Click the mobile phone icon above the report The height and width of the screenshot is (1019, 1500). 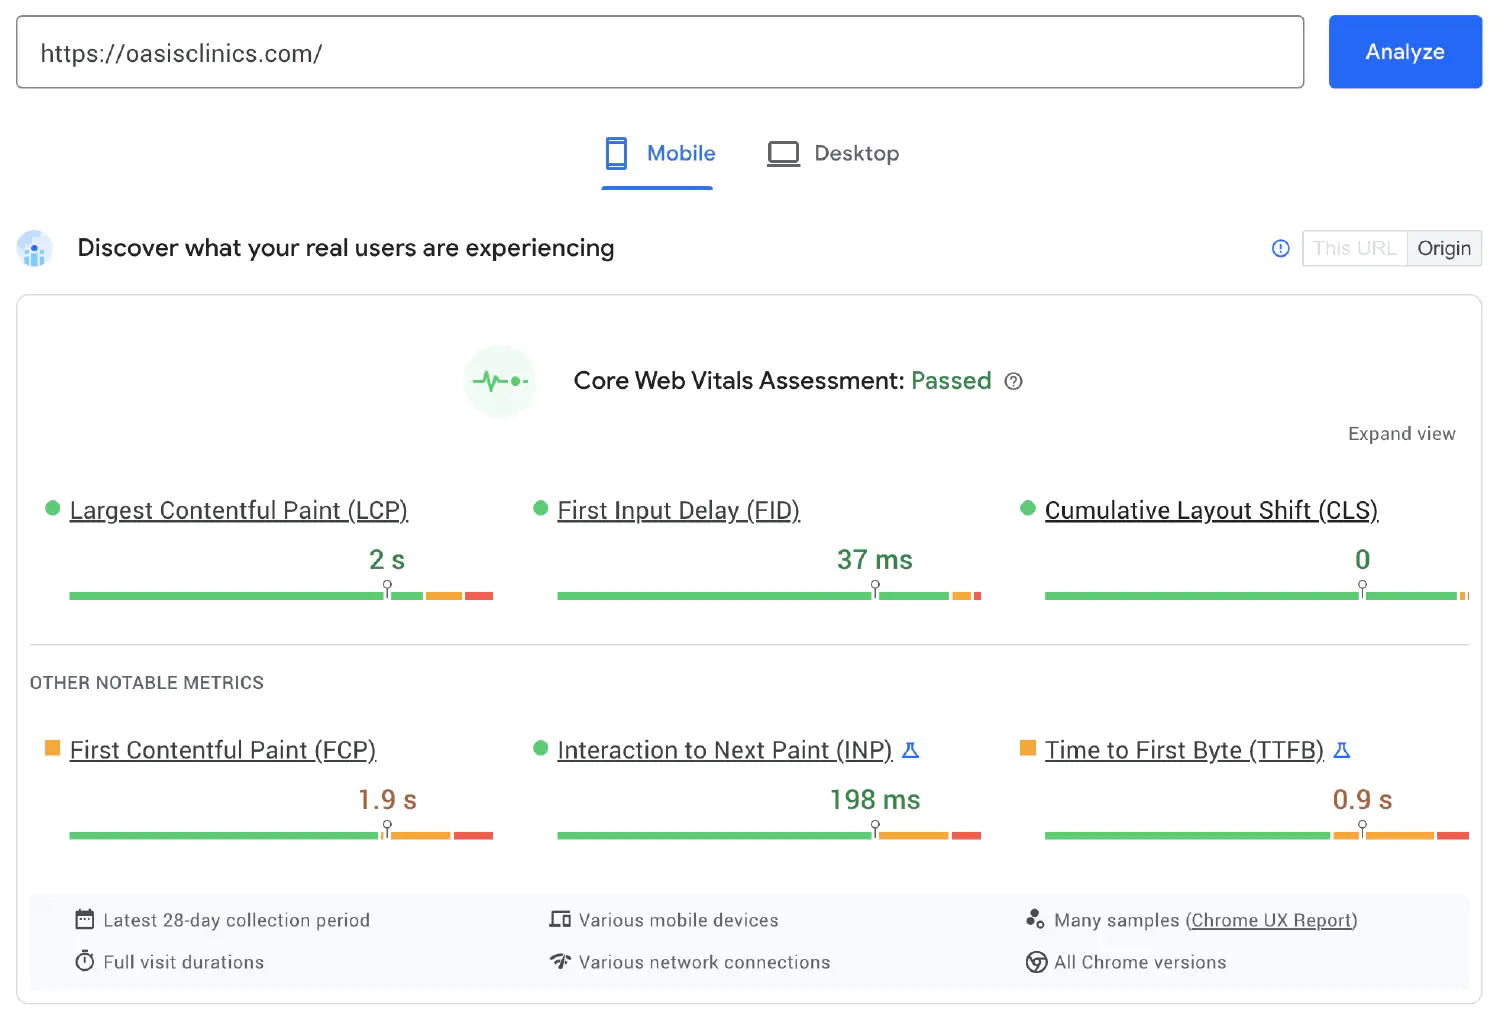tap(615, 153)
